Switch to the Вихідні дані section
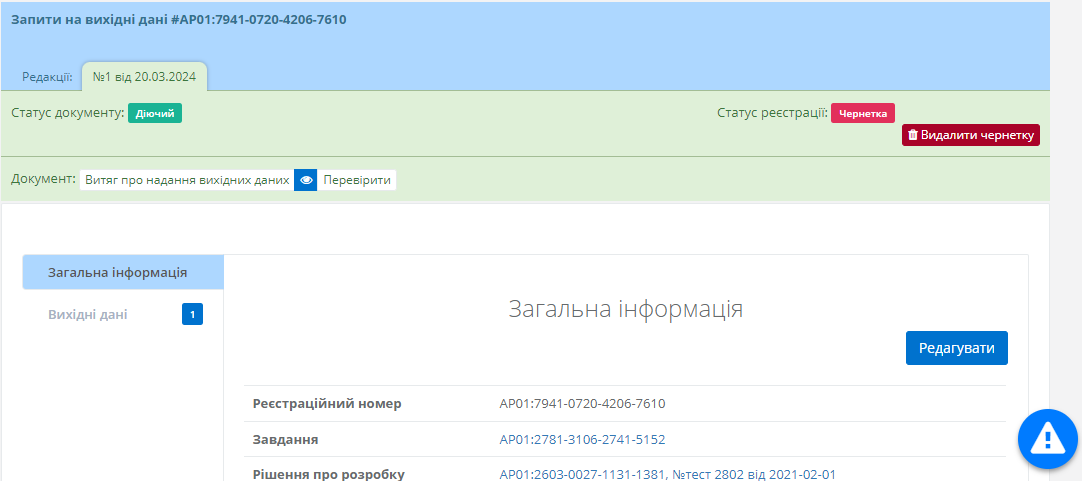The width and height of the screenshot is (1082, 481). pyautogui.click(x=88, y=315)
